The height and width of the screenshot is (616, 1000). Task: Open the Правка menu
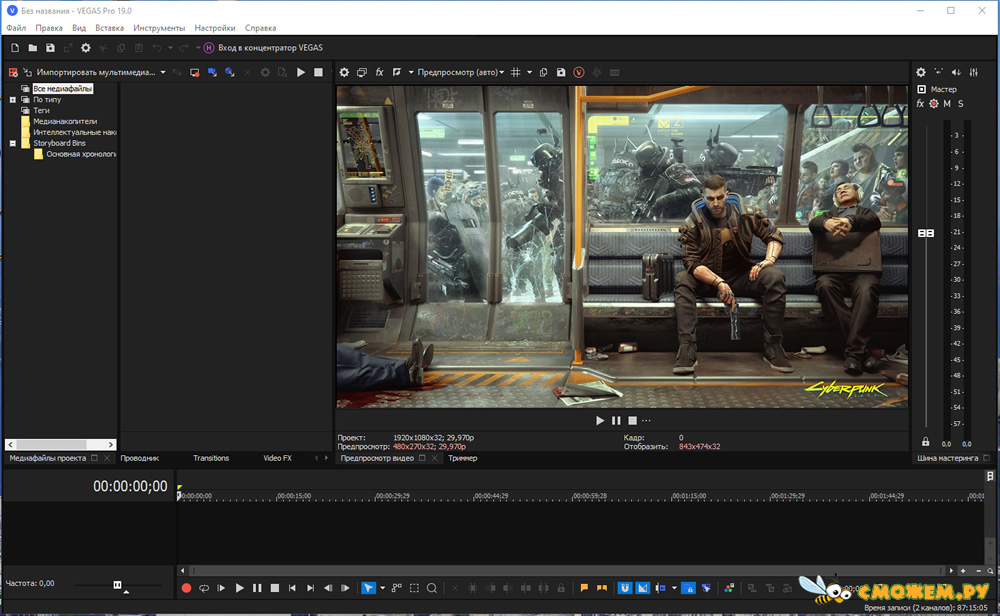pyautogui.click(x=49, y=28)
